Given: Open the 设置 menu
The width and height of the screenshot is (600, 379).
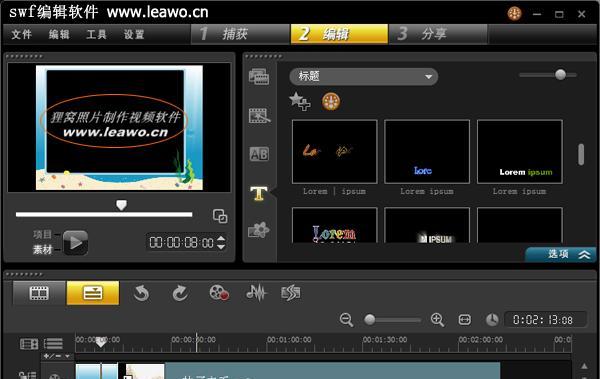Looking at the screenshot, I should click(134, 34).
